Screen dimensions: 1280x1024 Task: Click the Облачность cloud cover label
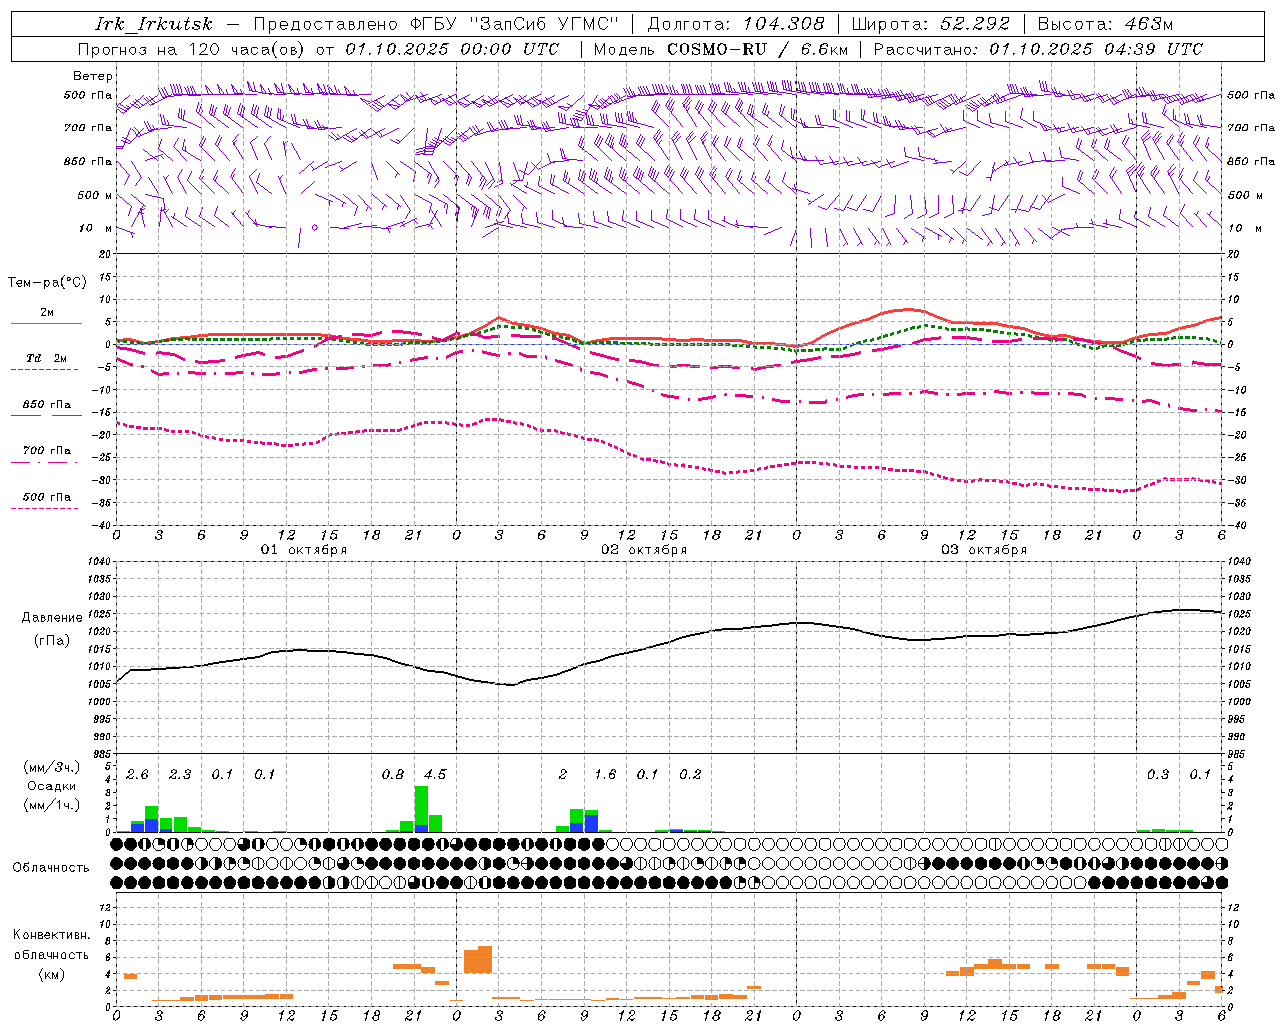point(51,868)
